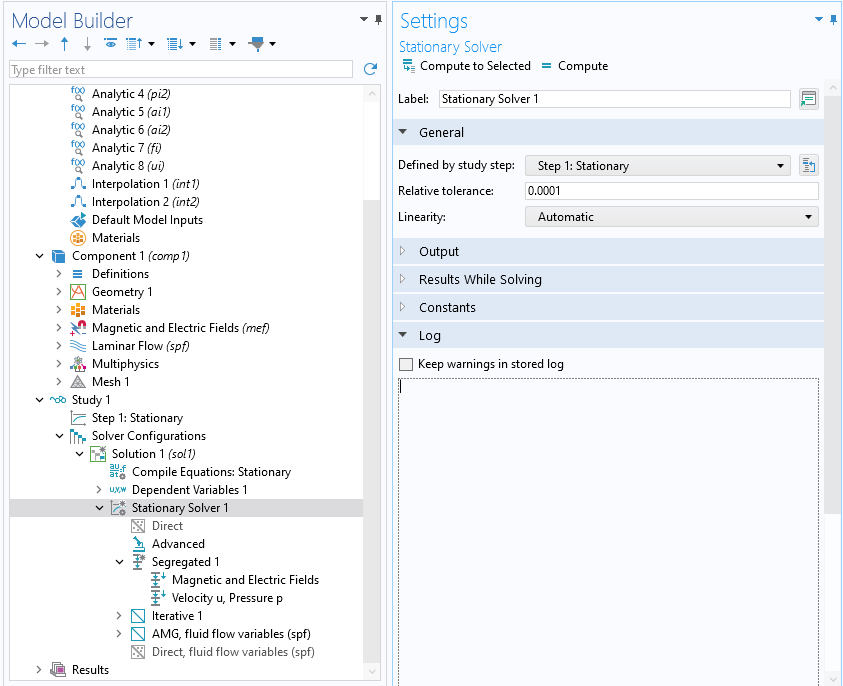
Task: Select the Step 1: Stationary tree node
Action: click(137, 418)
